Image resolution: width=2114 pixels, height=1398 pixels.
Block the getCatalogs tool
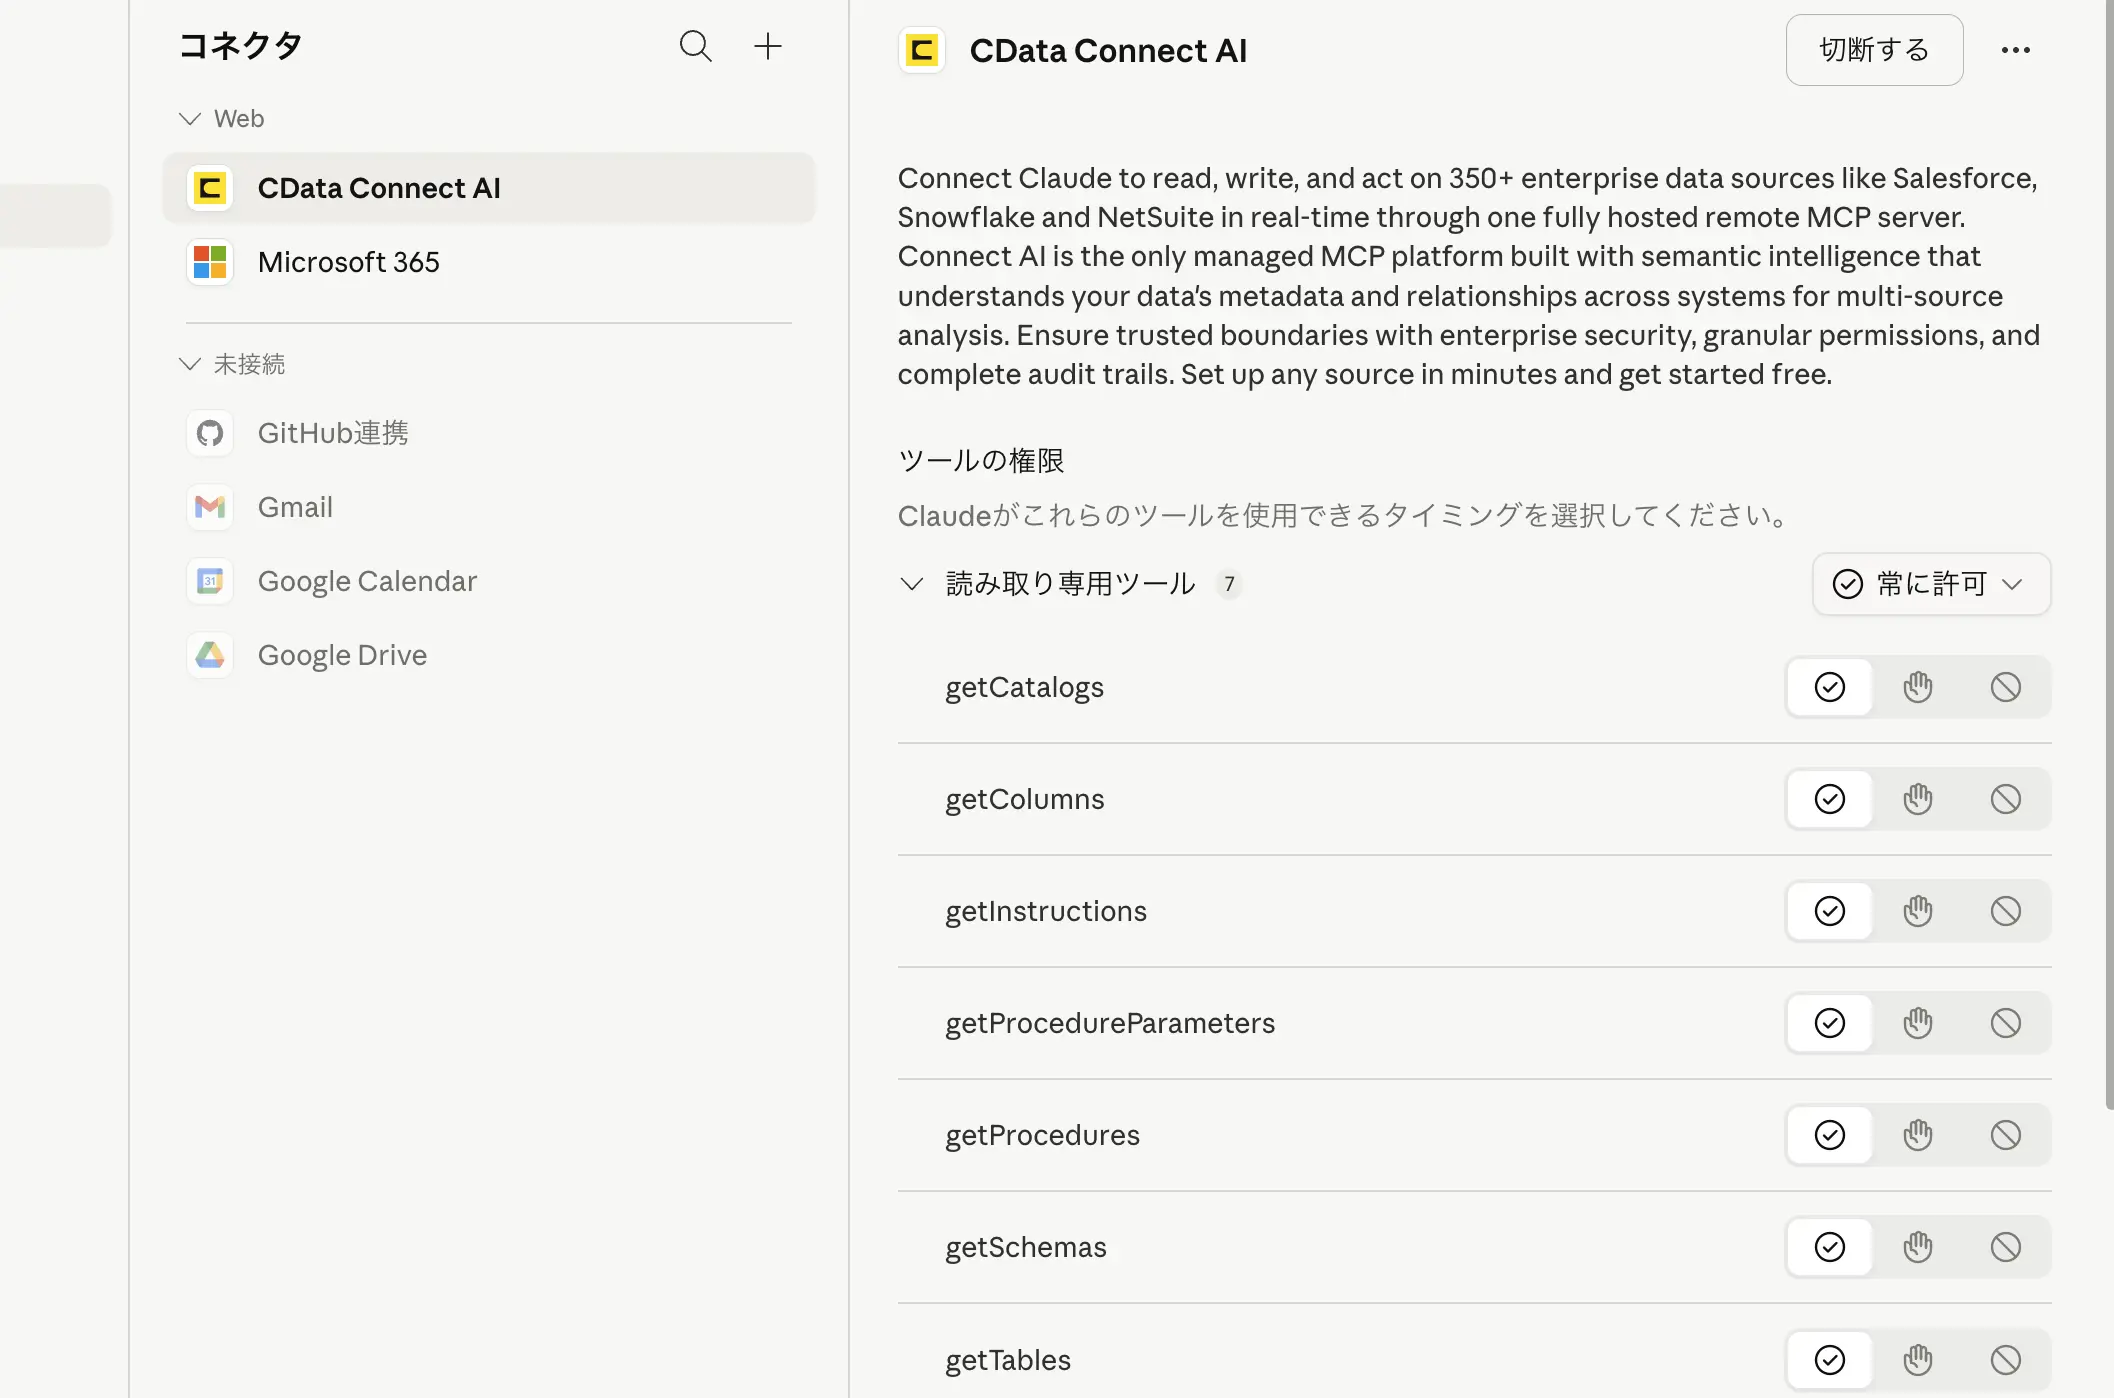pos(2006,687)
